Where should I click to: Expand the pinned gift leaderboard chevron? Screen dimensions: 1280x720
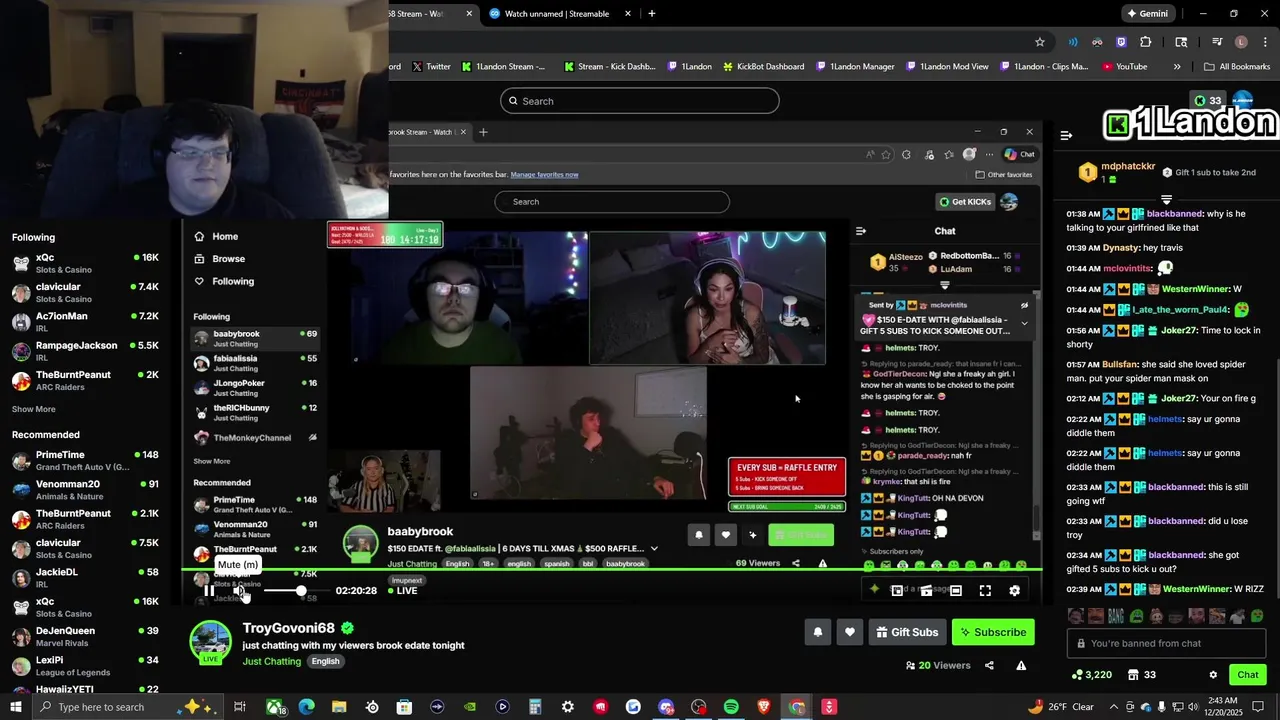[x=1166, y=200]
